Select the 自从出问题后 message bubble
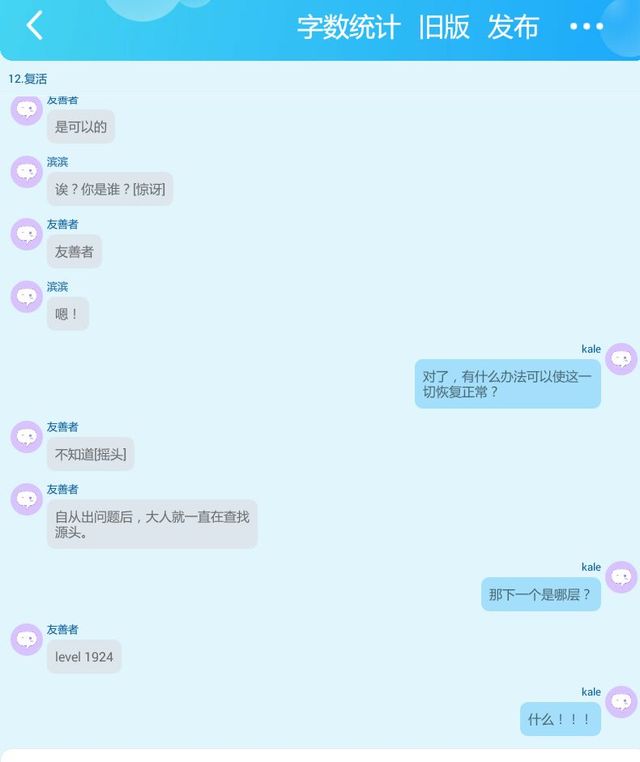This screenshot has width=640, height=762. (x=152, y=524)
